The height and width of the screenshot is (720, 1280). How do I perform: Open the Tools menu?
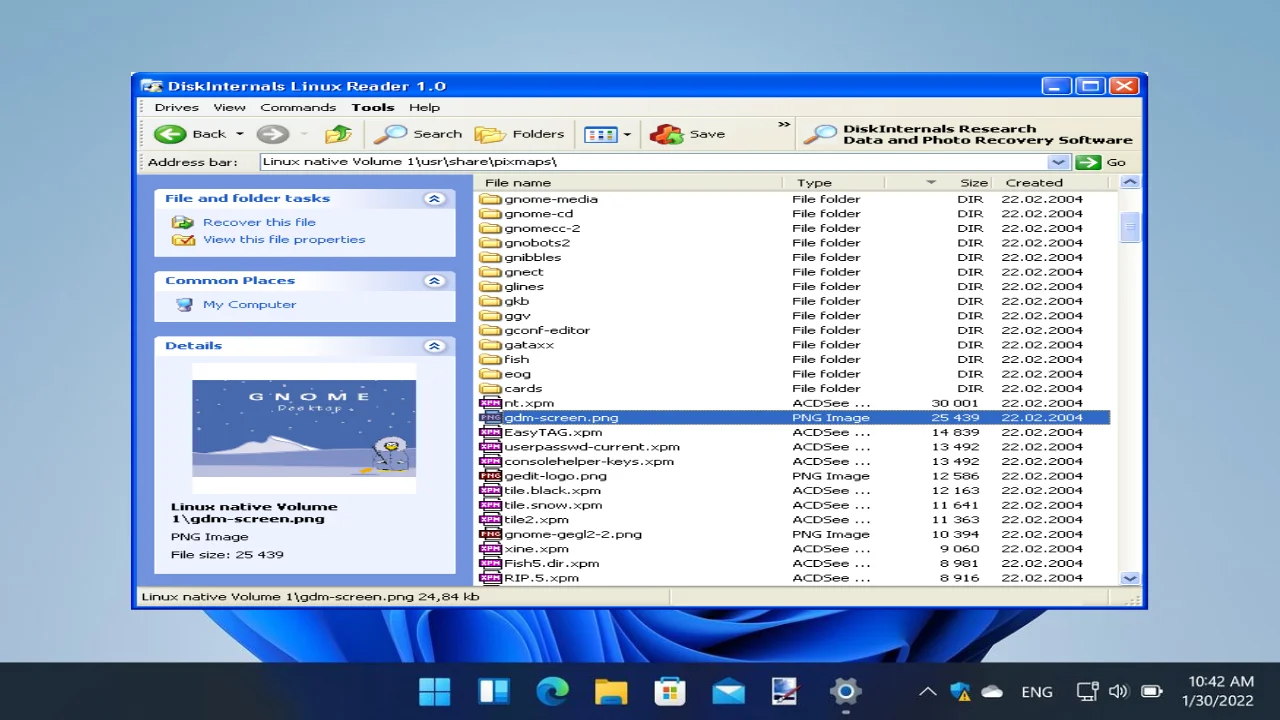373,107
